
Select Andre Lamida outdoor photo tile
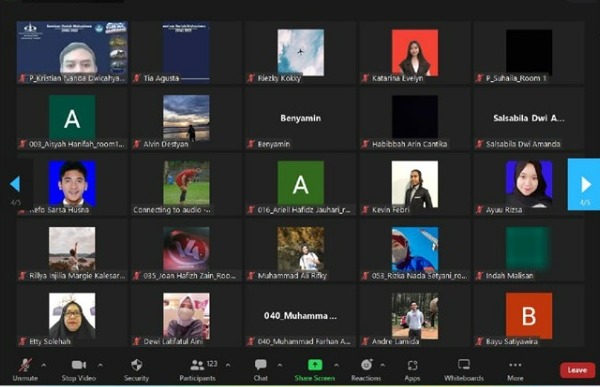click(415, 316)
